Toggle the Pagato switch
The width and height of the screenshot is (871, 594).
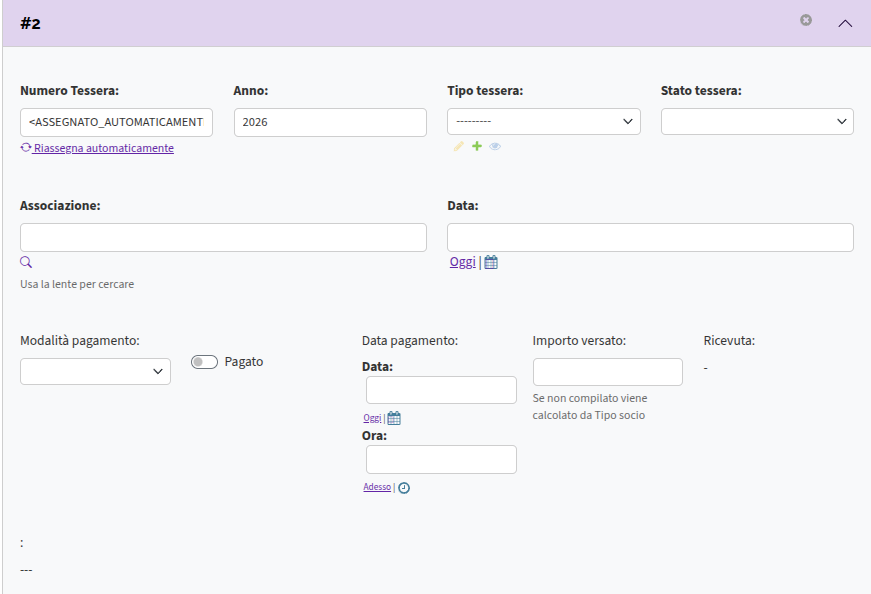204,362
